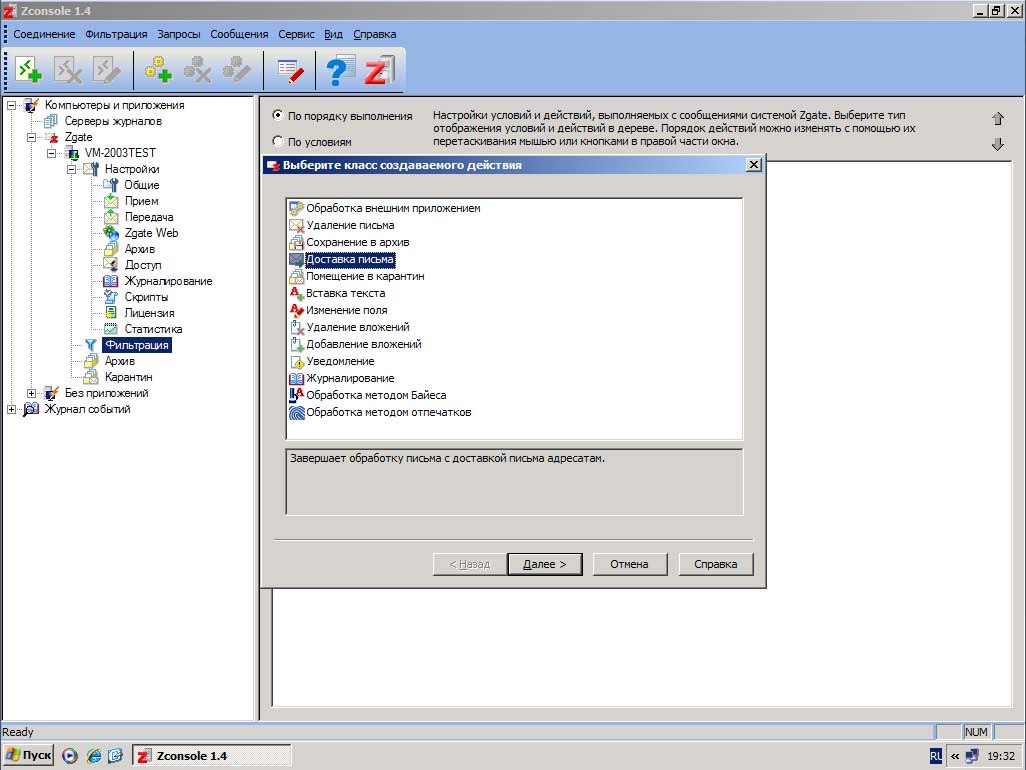The width and height of the screenshot is (1026, 770).
Task: Select Доставка письма in the action list
Action: click(x=350, y=259)
